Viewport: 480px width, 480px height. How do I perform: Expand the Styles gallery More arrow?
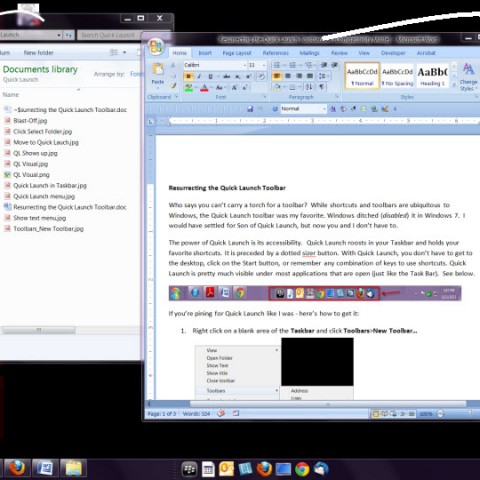point(454,85)
